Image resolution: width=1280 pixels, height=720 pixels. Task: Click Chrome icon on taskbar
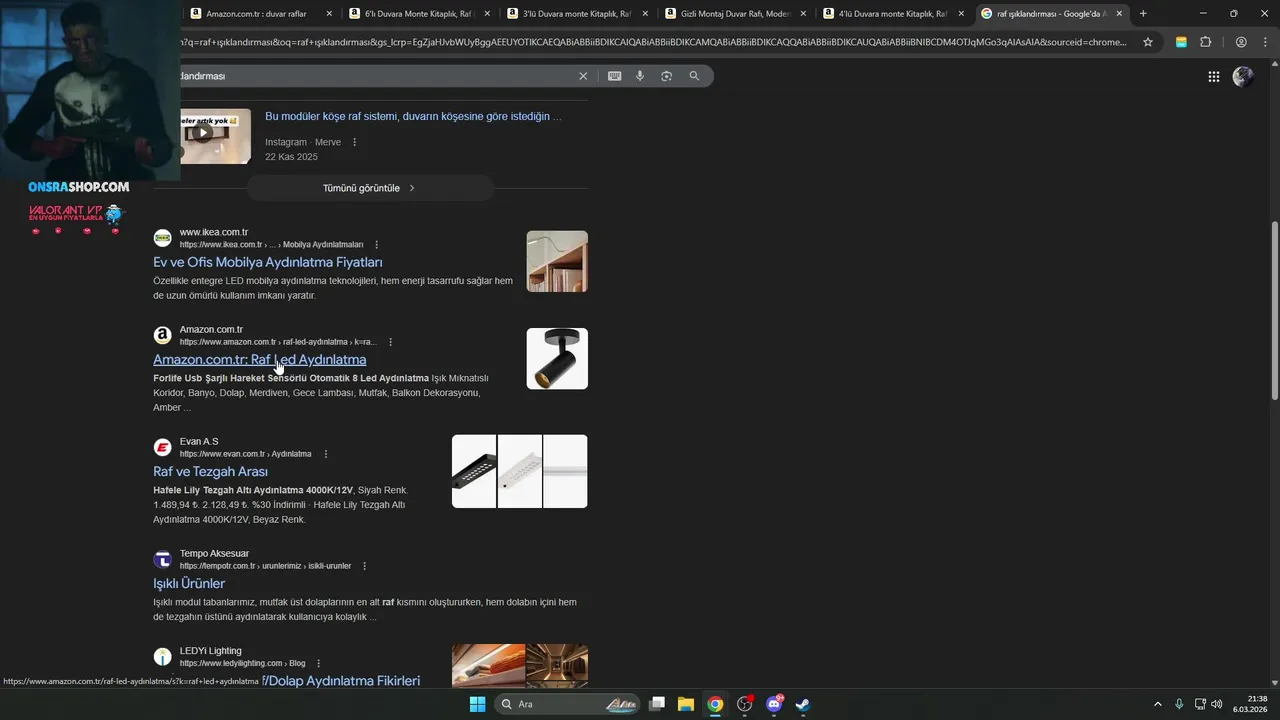click(715, 704)
